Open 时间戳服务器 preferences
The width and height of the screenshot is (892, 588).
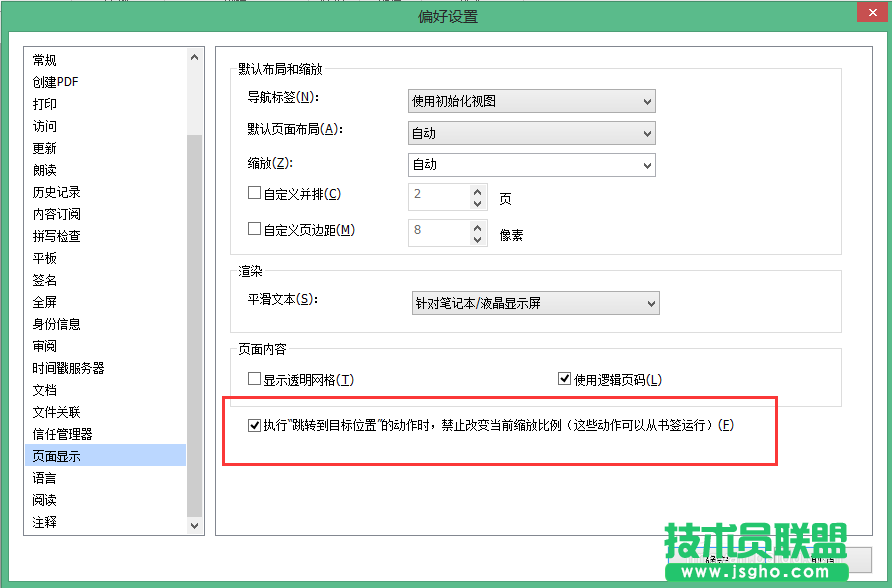[x=105, y=368]
